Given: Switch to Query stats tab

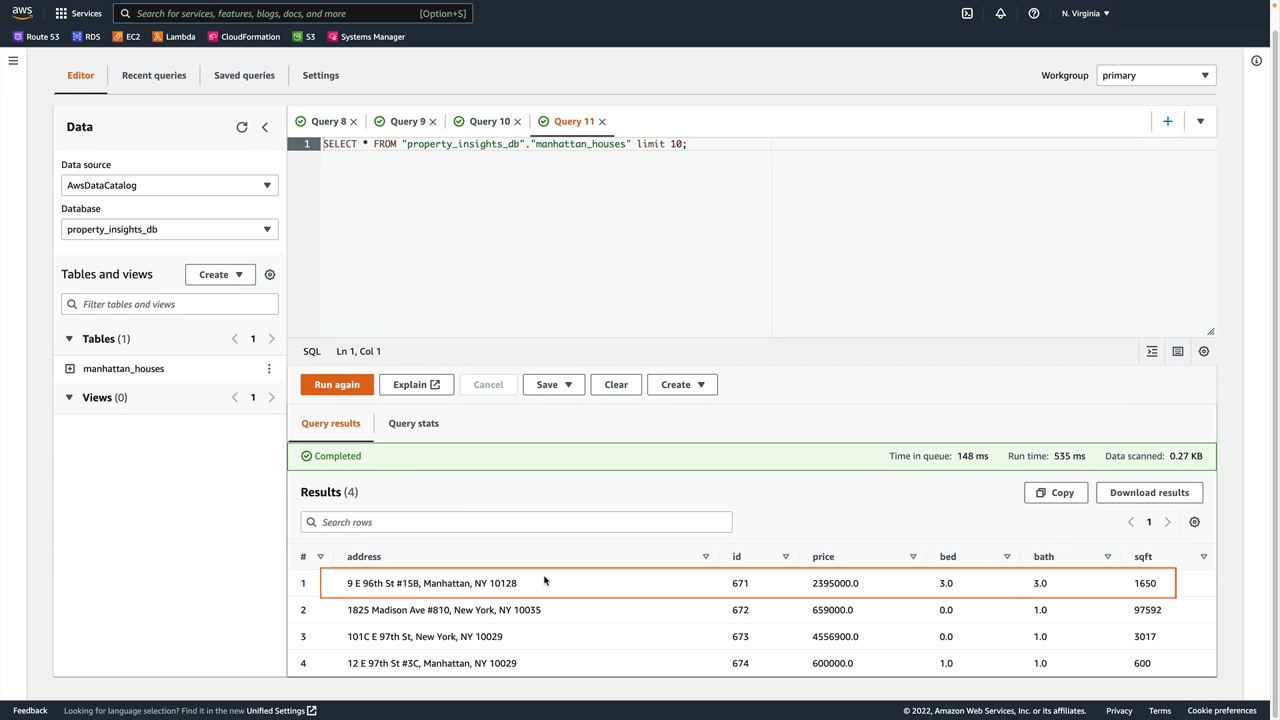Looking at the screenshot, I should 413,423.
